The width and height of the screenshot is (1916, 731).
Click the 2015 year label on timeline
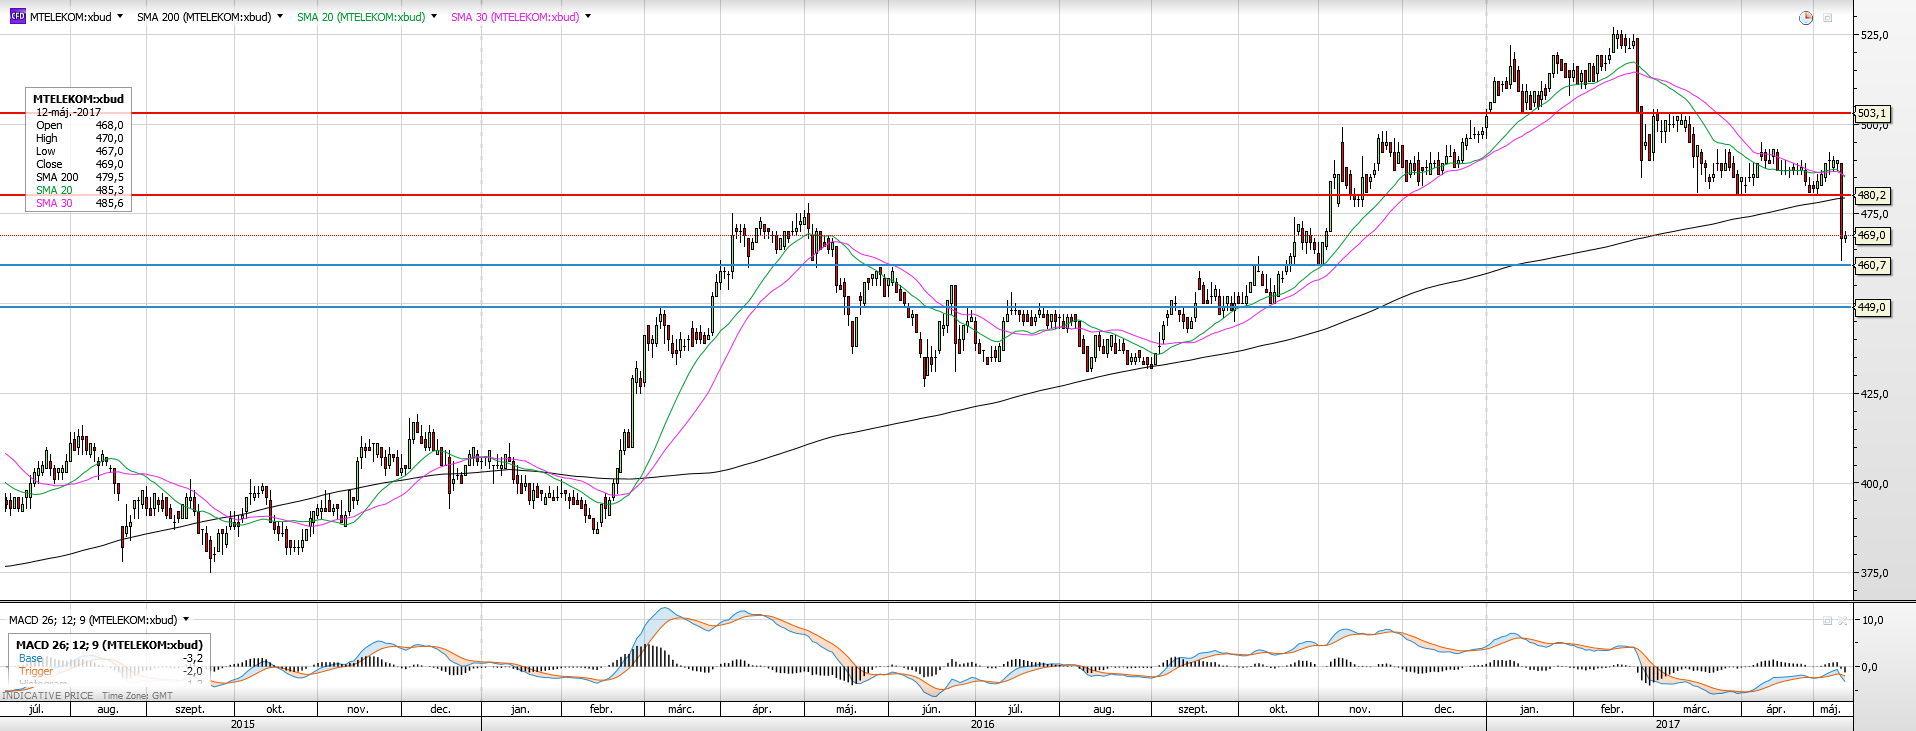(243, 724)
